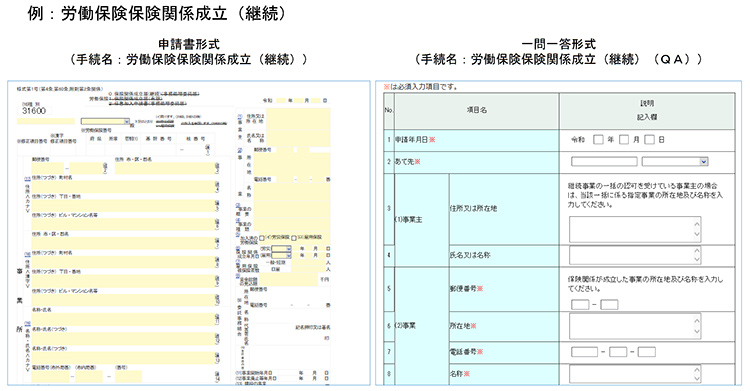The width and height of the screenshot is (750, 391).
Task: Open the 労災 dropdown in application form
Action: pos(282,249)
